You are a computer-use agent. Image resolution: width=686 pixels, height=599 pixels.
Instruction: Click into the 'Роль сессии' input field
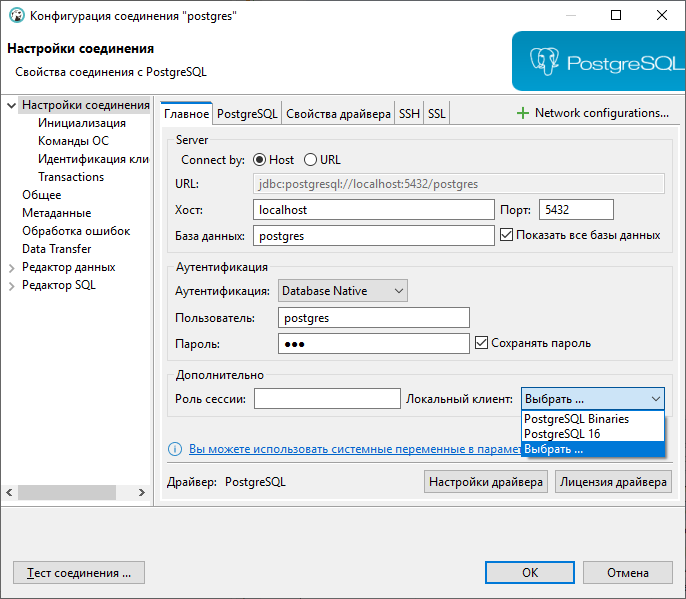pos(327,399)
